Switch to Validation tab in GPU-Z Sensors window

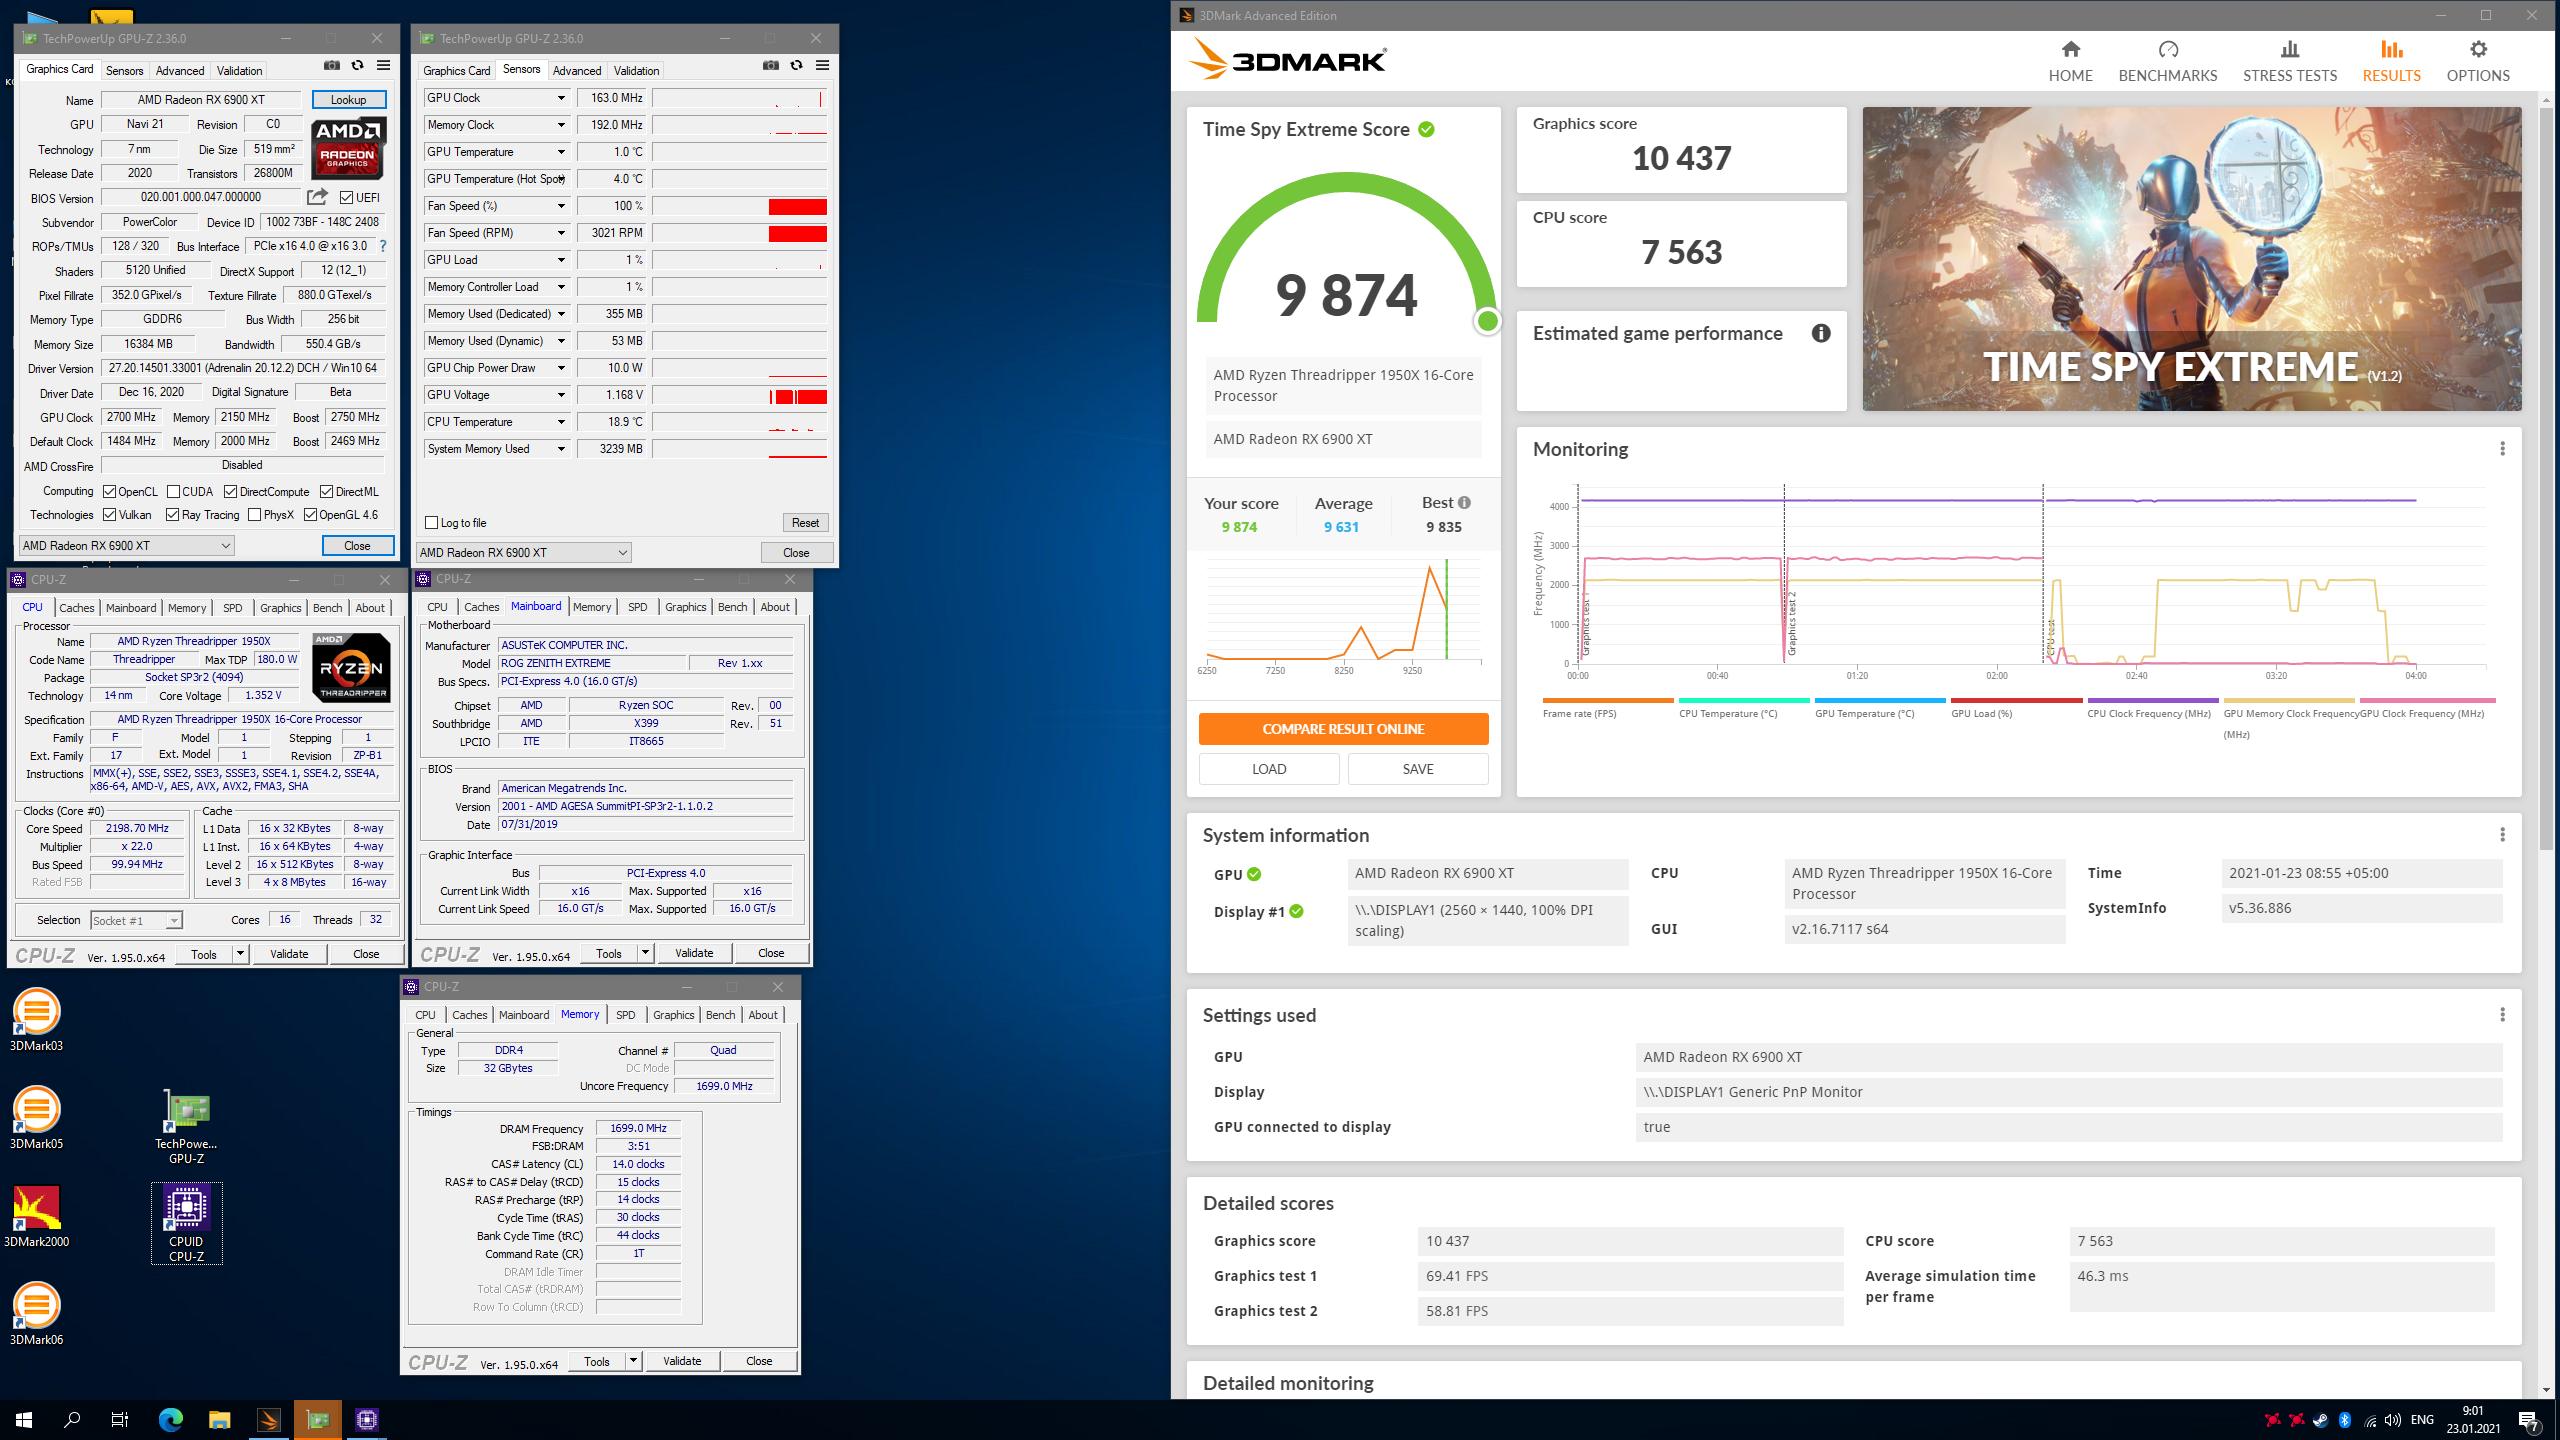636,70
